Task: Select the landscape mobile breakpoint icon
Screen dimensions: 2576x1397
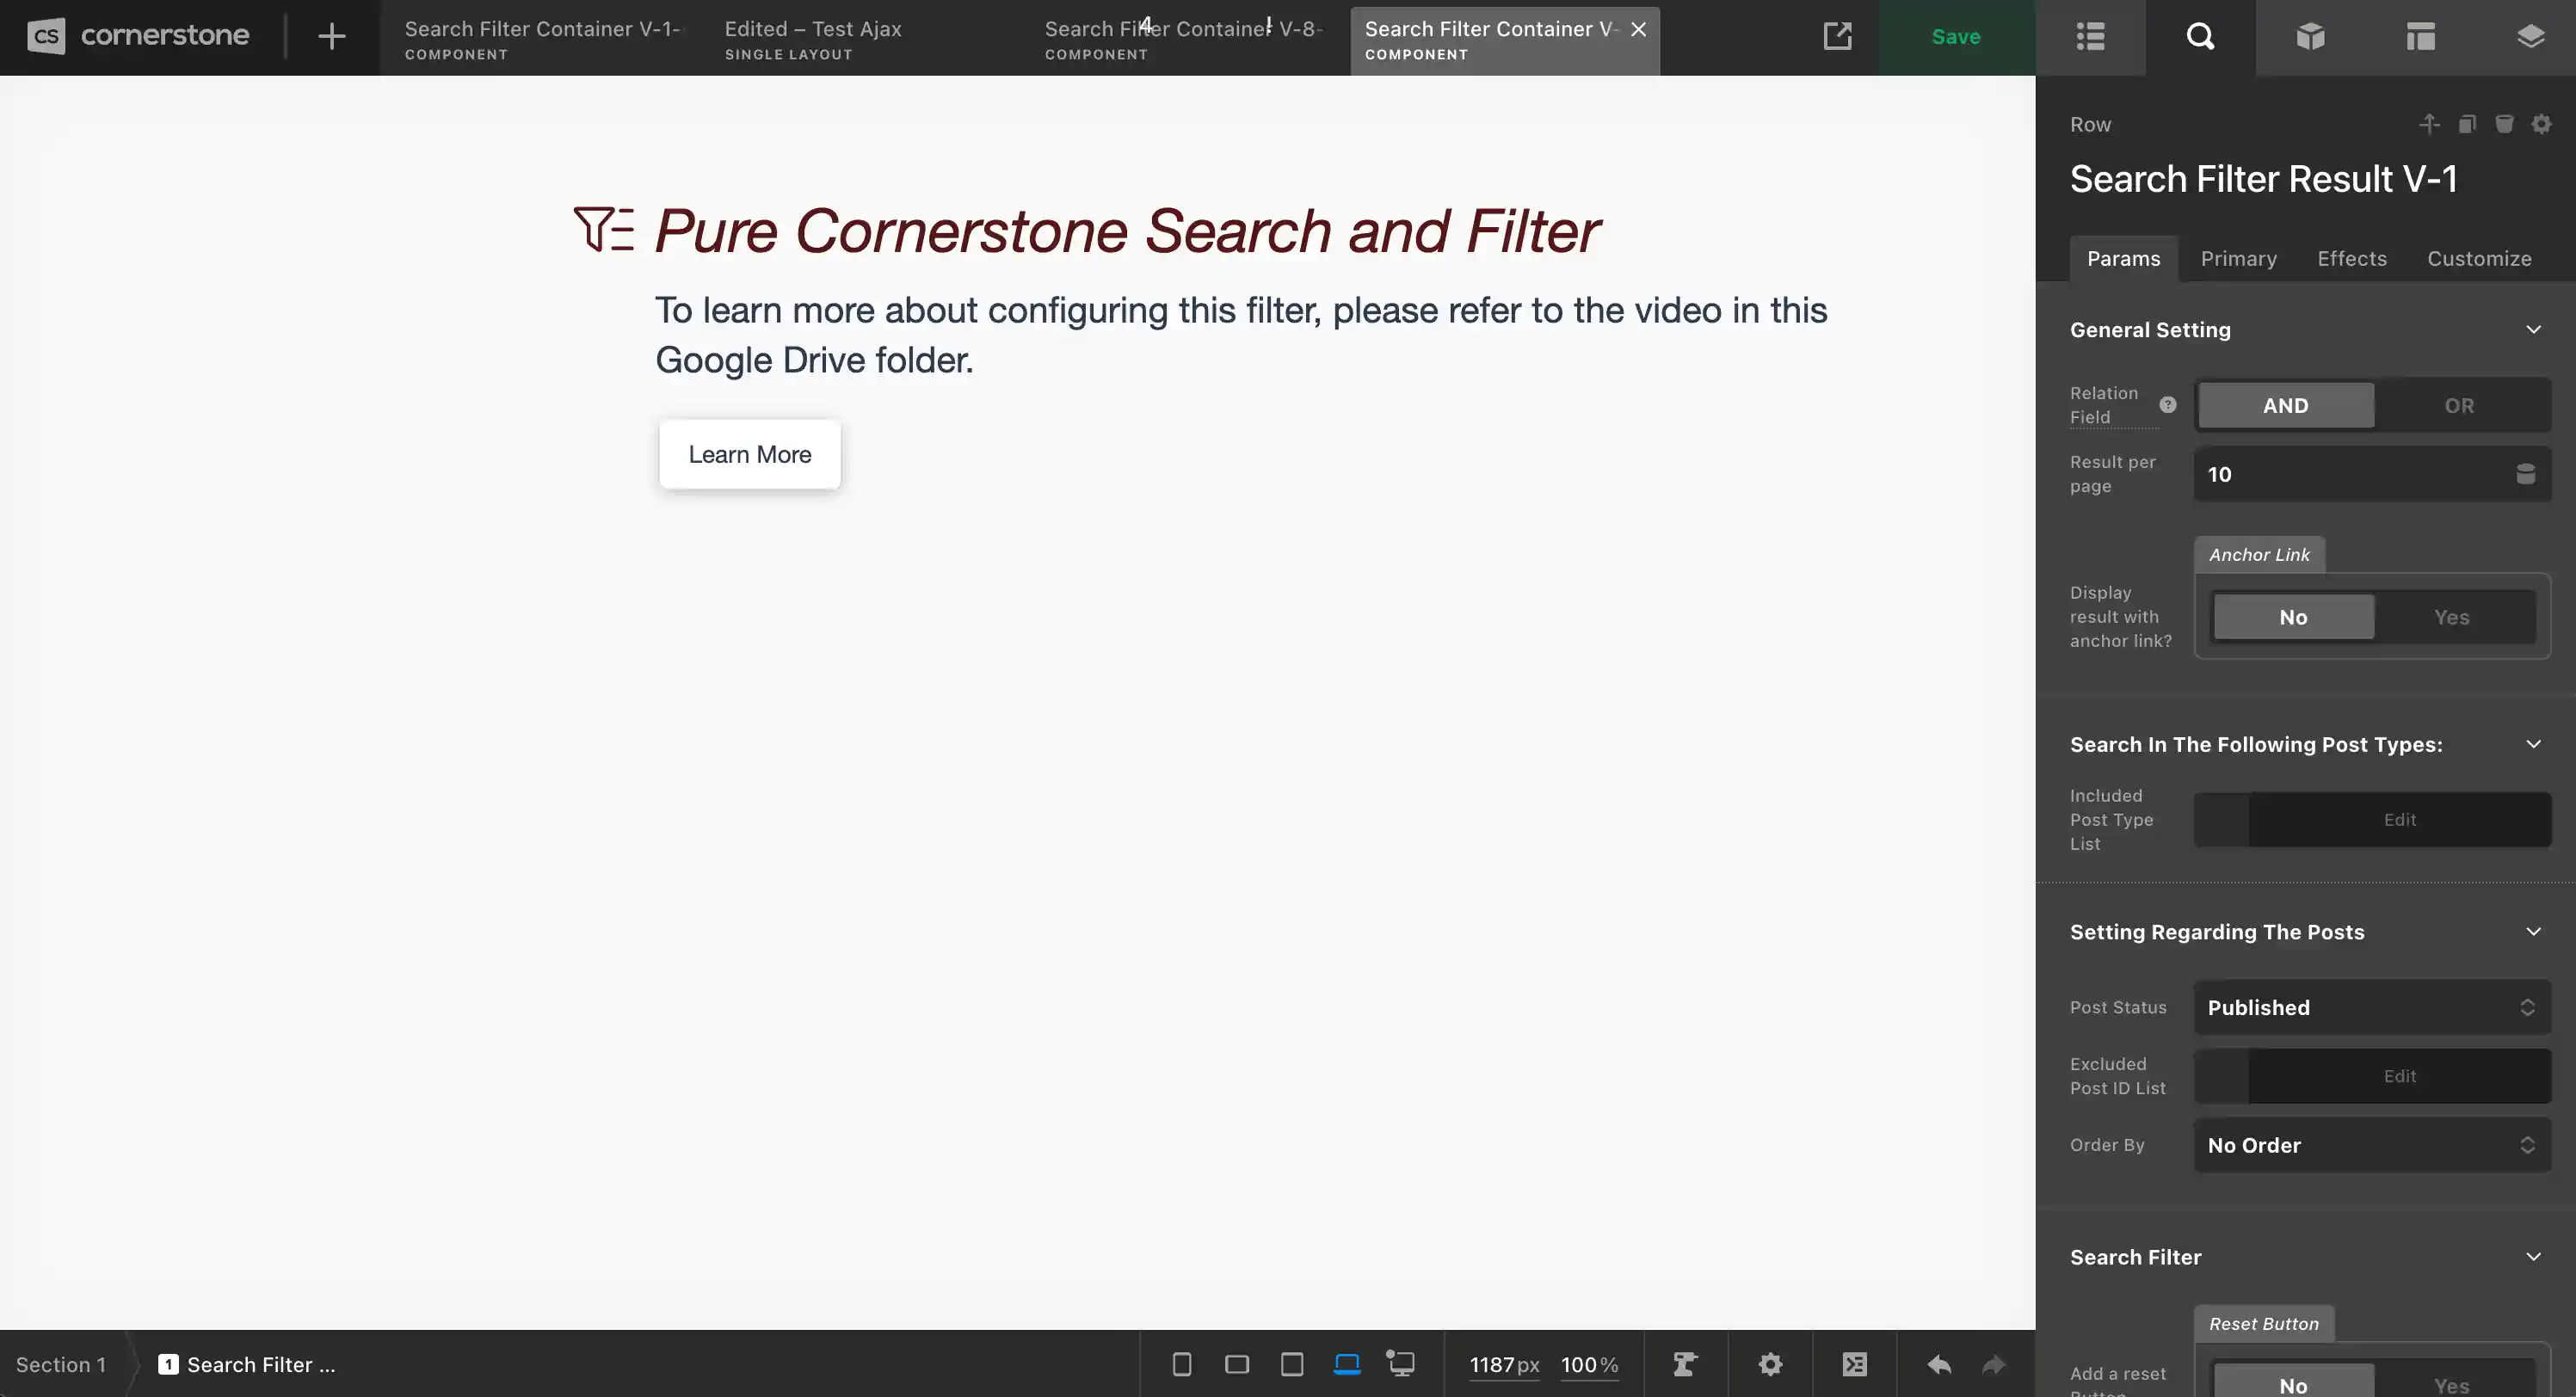Action: tap(1236, 1364)
